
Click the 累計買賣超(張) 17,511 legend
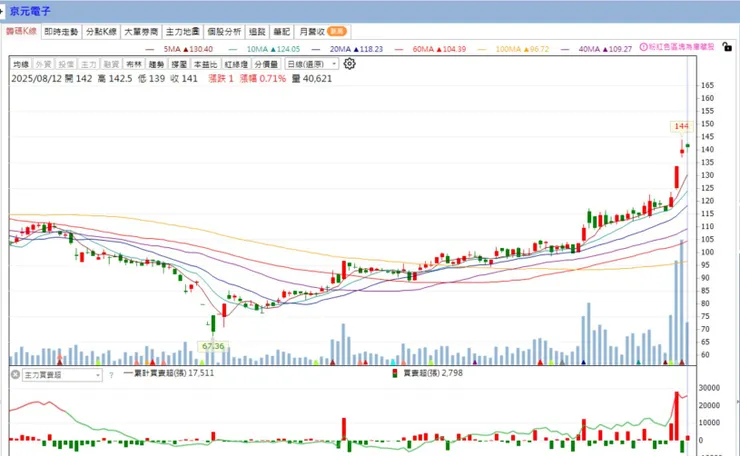[169, 373]
